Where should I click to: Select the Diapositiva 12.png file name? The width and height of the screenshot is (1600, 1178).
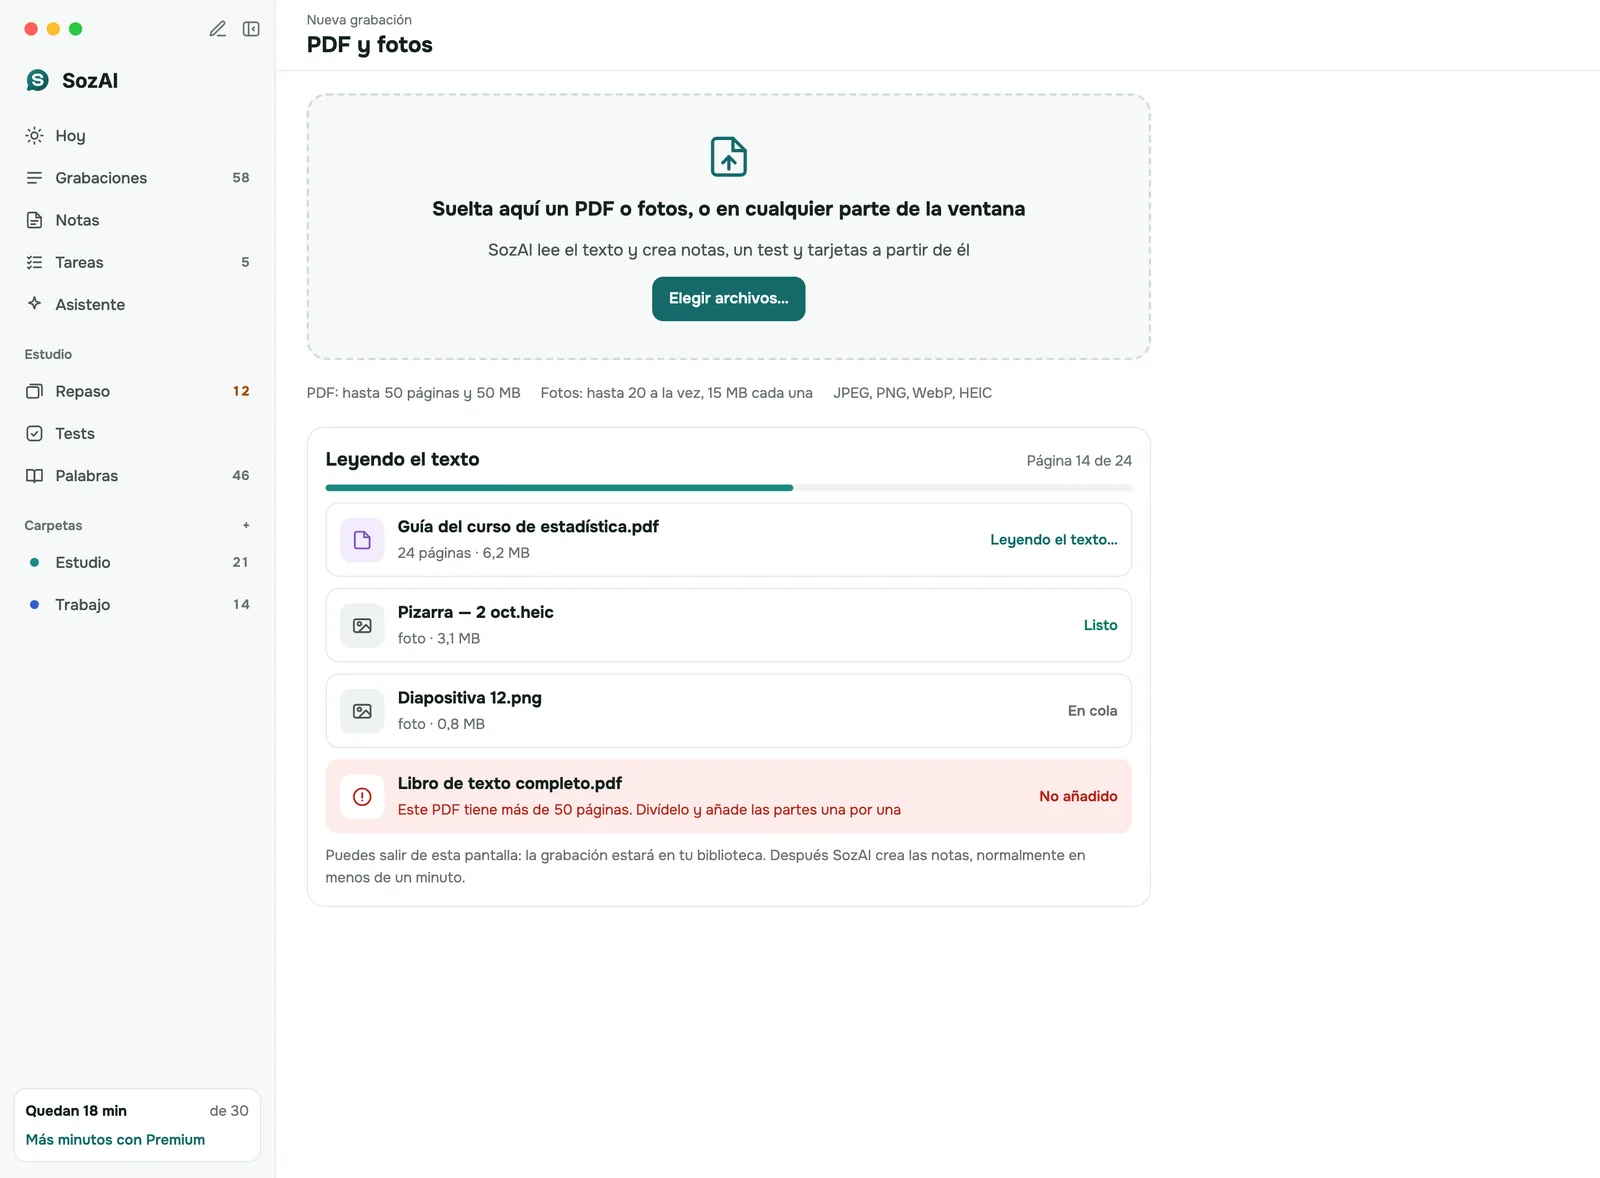pyautogui.click(x=469, y=698)
